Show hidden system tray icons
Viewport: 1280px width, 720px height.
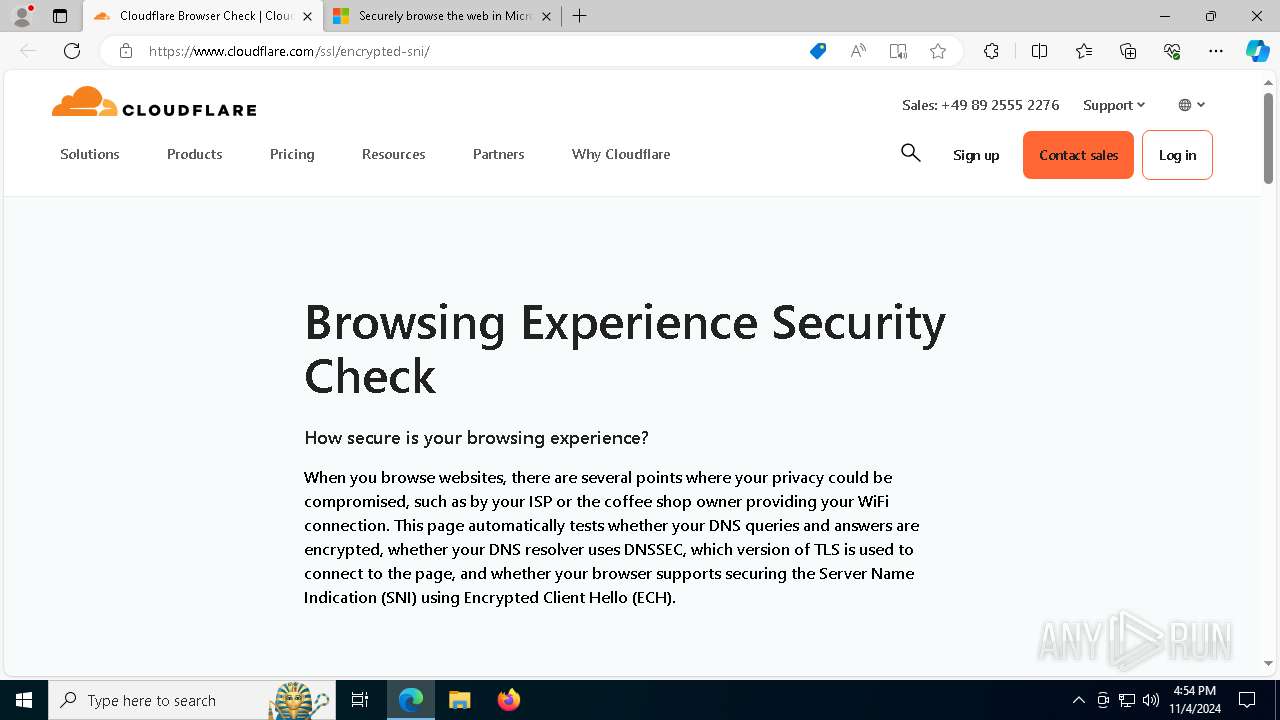coord(1078,700)
